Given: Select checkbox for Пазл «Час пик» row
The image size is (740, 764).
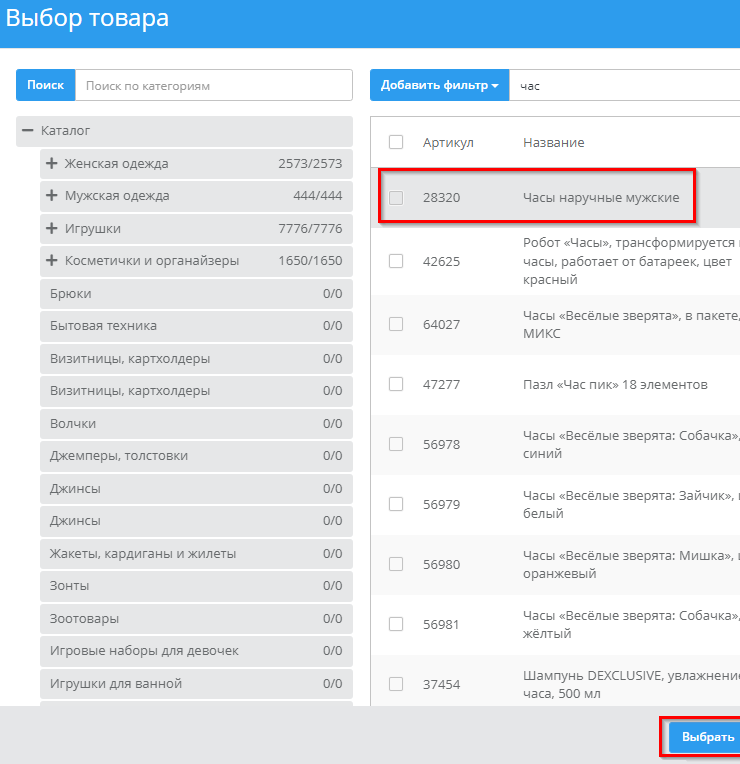Looking at the screenshot, I should click(396, 384).
